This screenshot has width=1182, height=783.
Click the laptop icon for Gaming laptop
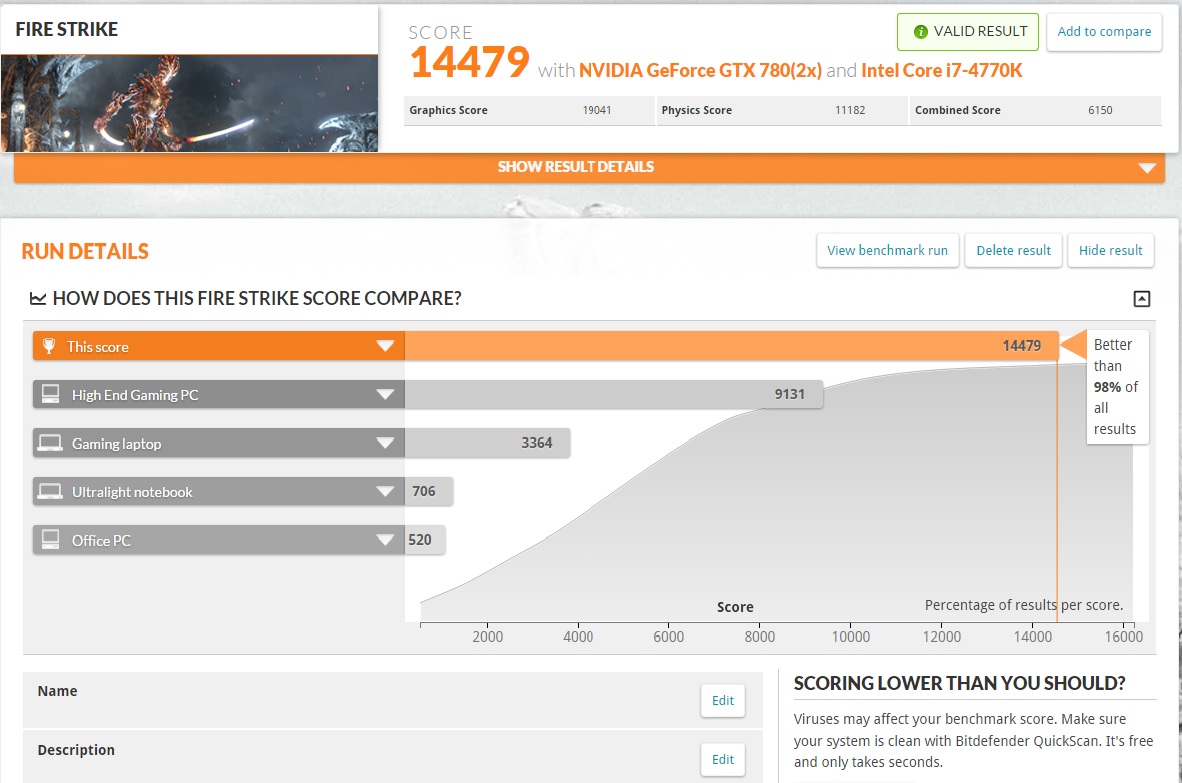tap(51, 442)
